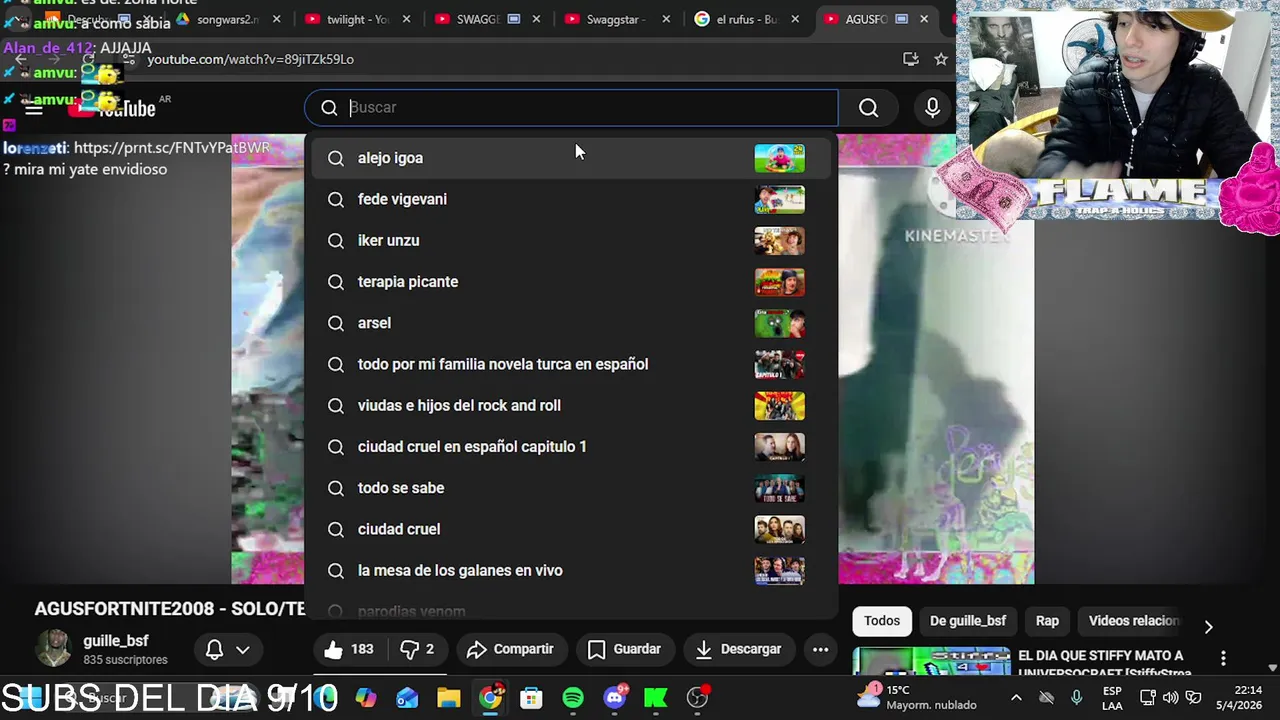The width and height of the screenshot is (1280, 720).
Task: Open File Explorer from the taskbar
Action: pyautogui.click(x=448, y=698)
